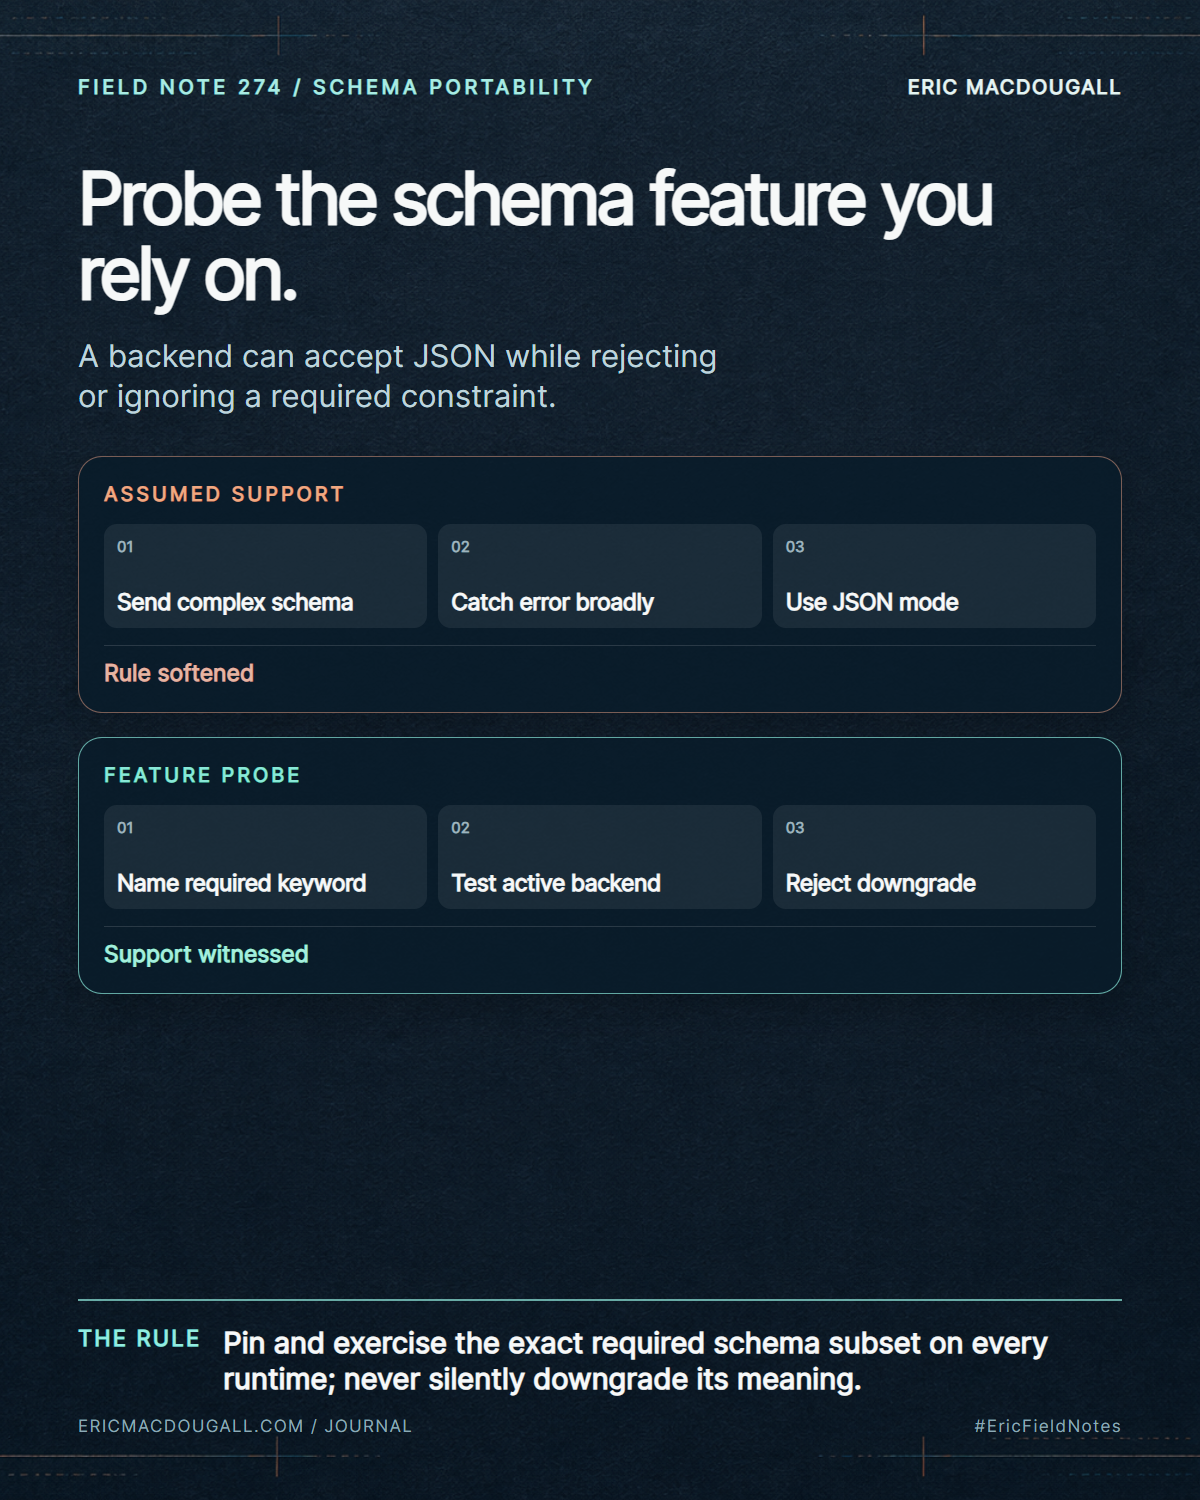Click the 'A backend can accept JSON' subtitle
1200x1500 pixels.
398,376
